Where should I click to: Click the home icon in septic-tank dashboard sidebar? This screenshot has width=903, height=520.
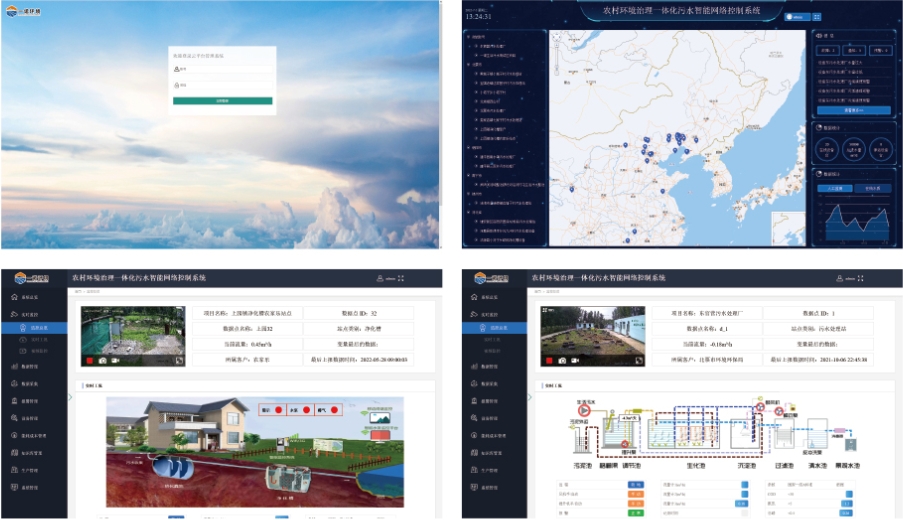pos(12,298)
